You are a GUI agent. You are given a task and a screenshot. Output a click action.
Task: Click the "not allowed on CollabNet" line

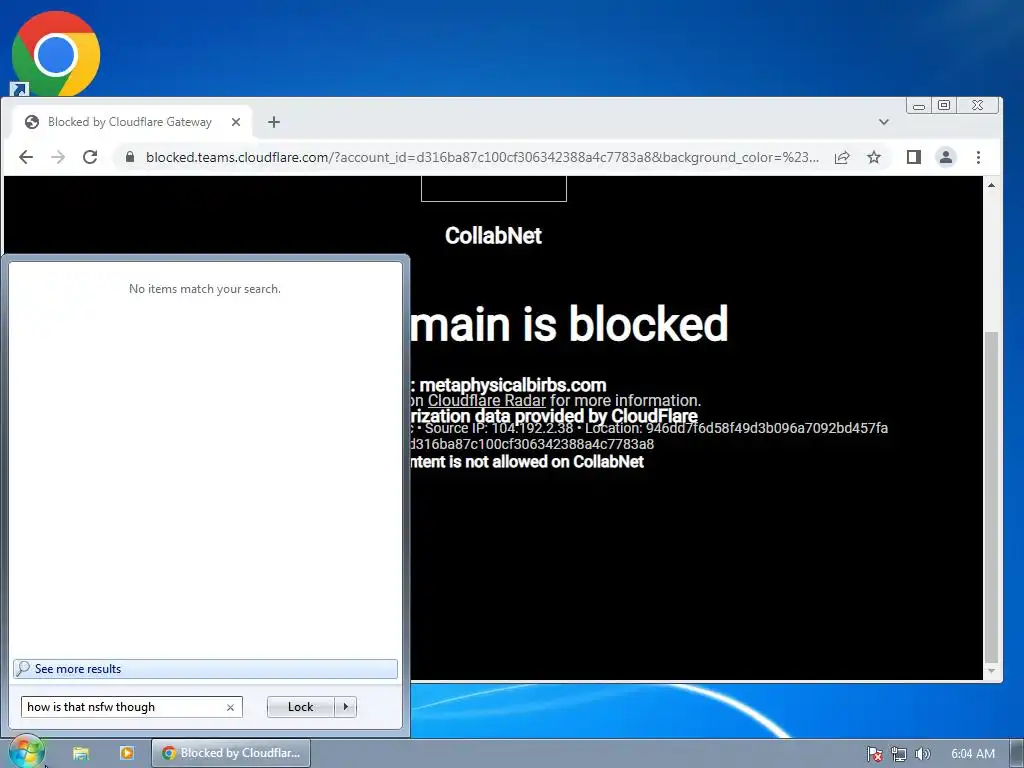(x=528, y=462)
